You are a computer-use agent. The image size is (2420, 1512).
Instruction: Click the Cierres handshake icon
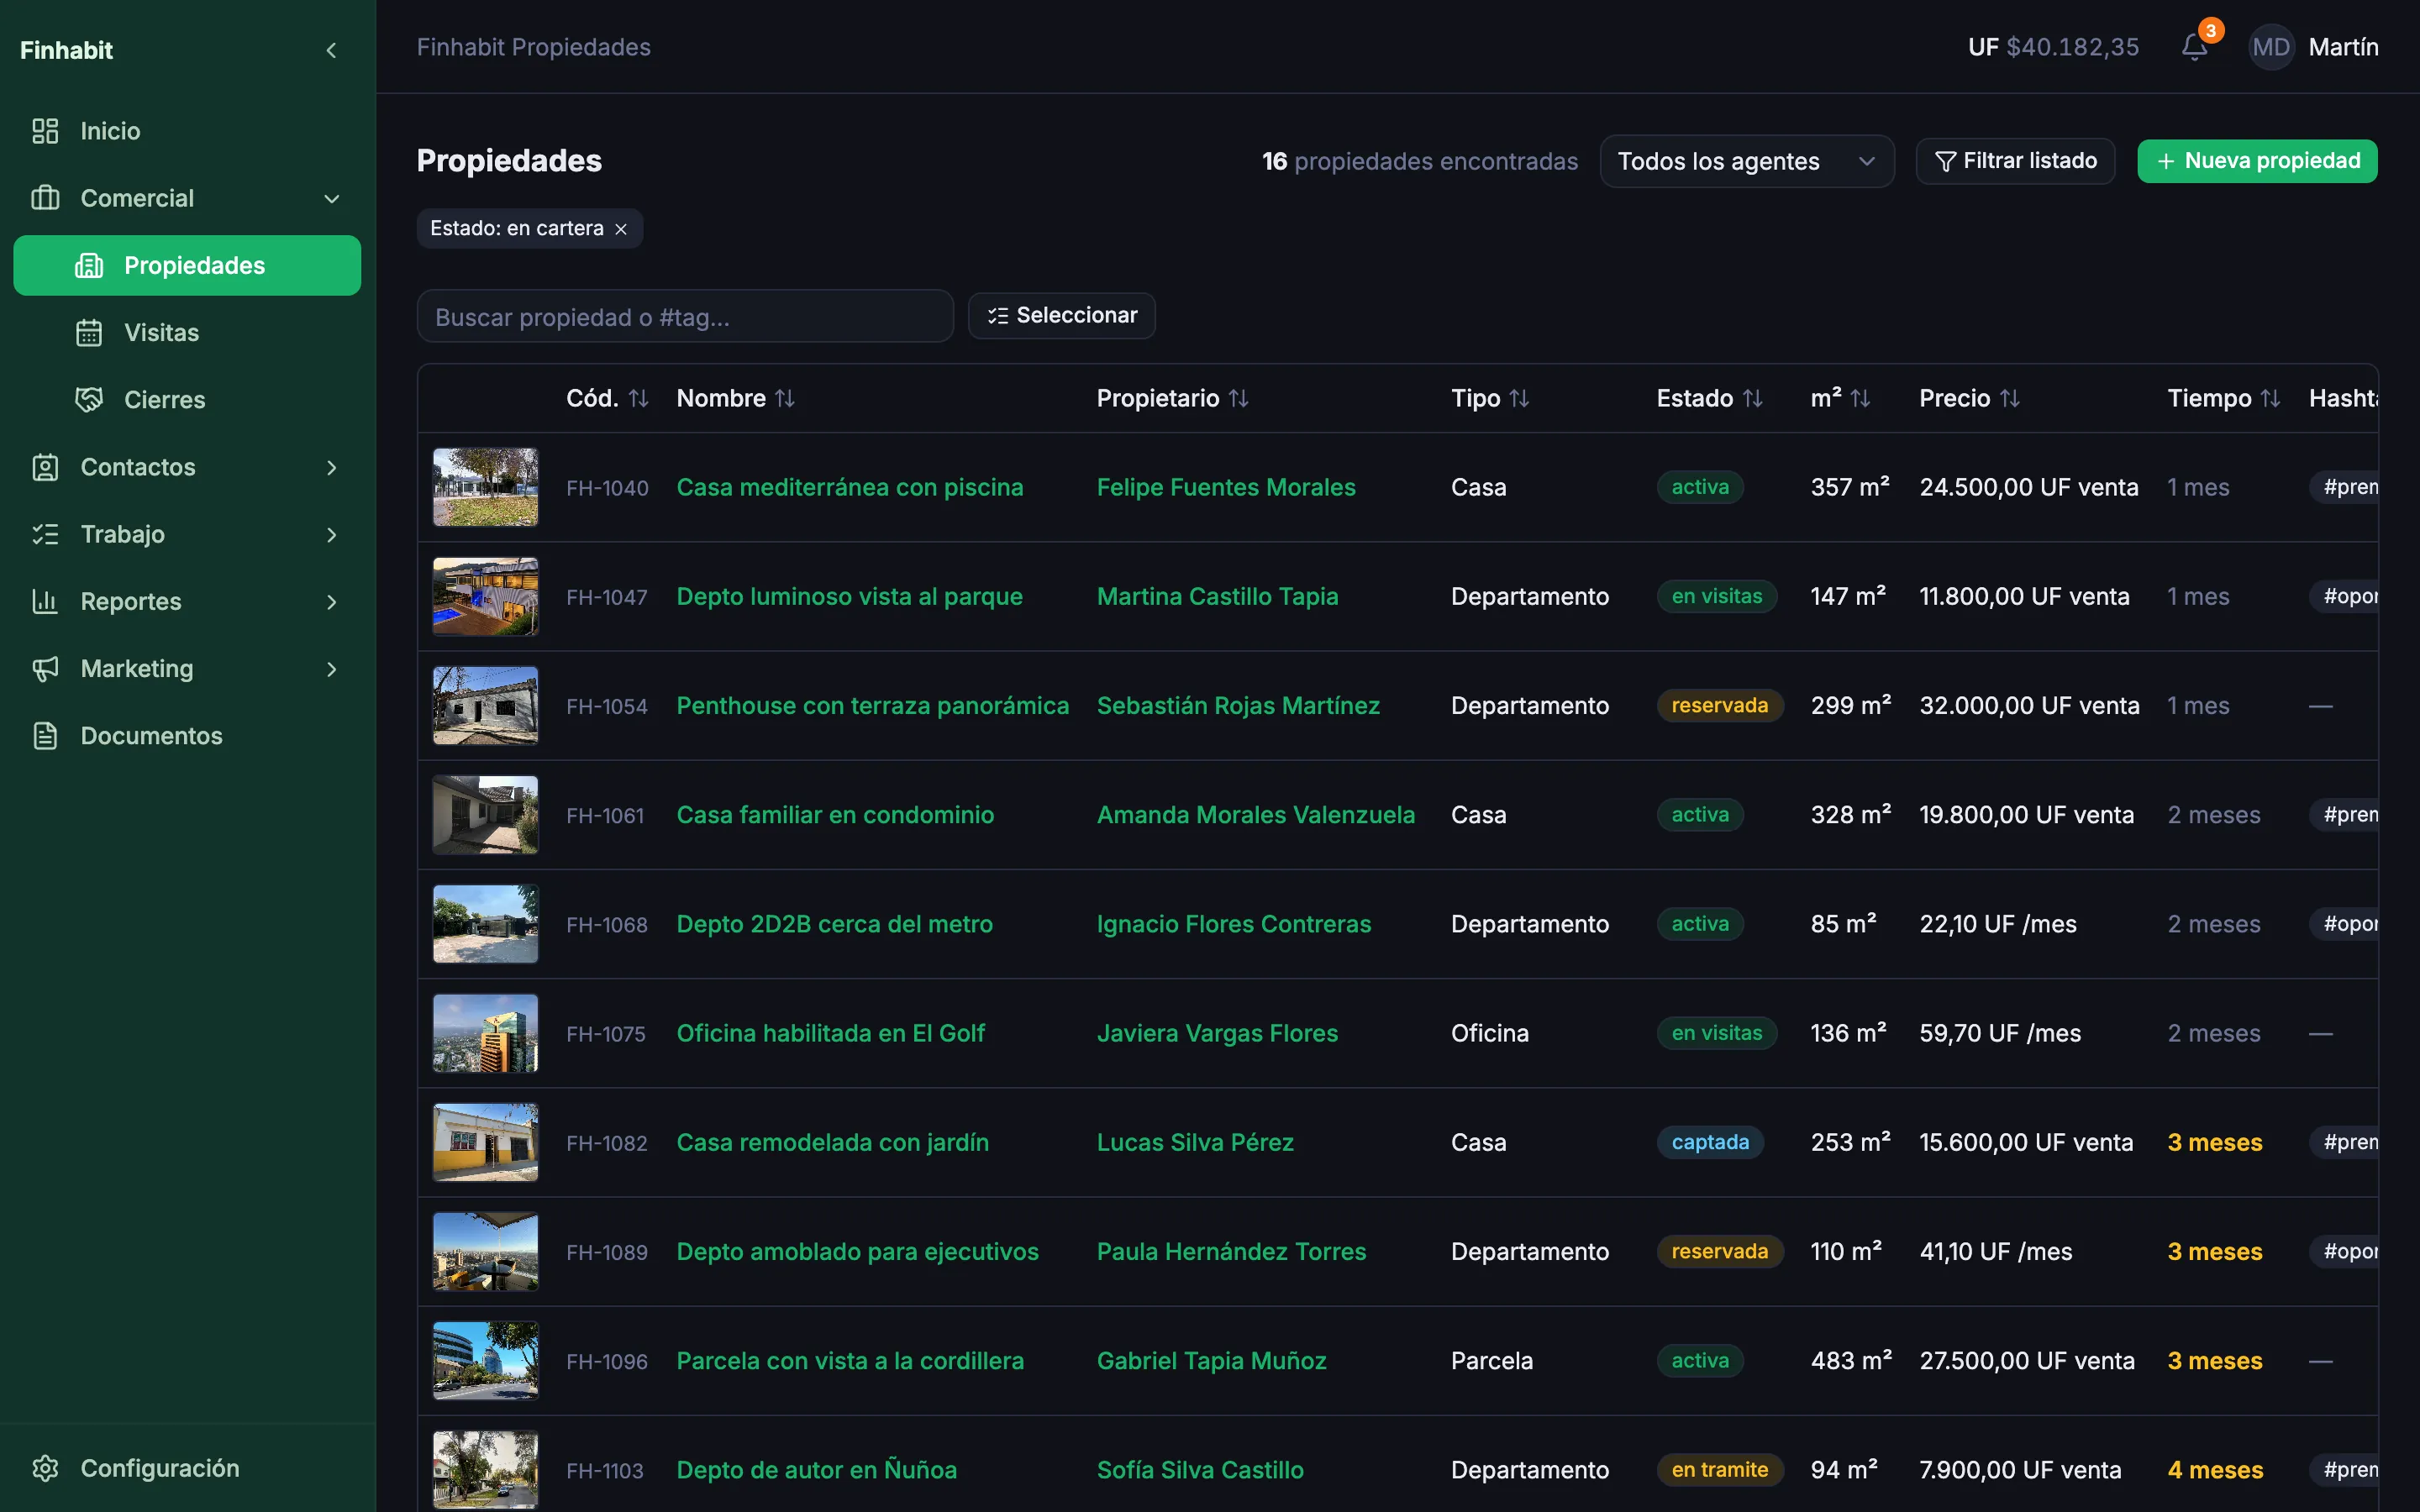[x=89, y=400]
